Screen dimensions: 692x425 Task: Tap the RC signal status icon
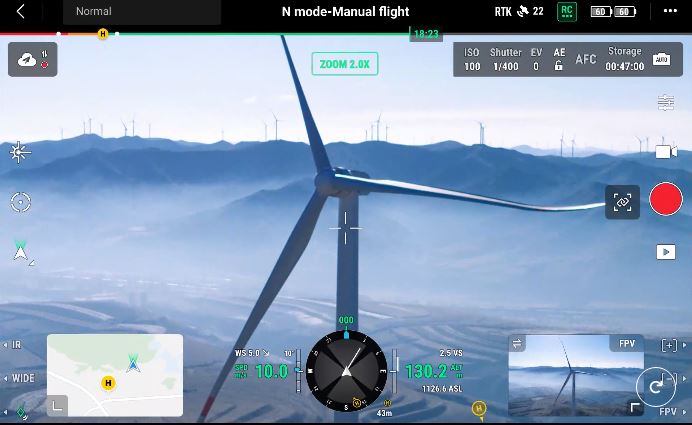pos(567,12)
